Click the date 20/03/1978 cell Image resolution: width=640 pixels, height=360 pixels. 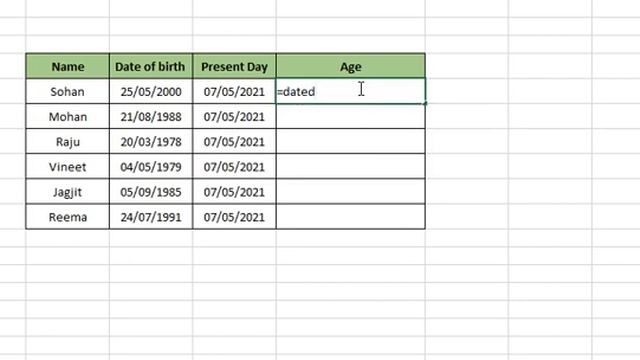[151, 141]
